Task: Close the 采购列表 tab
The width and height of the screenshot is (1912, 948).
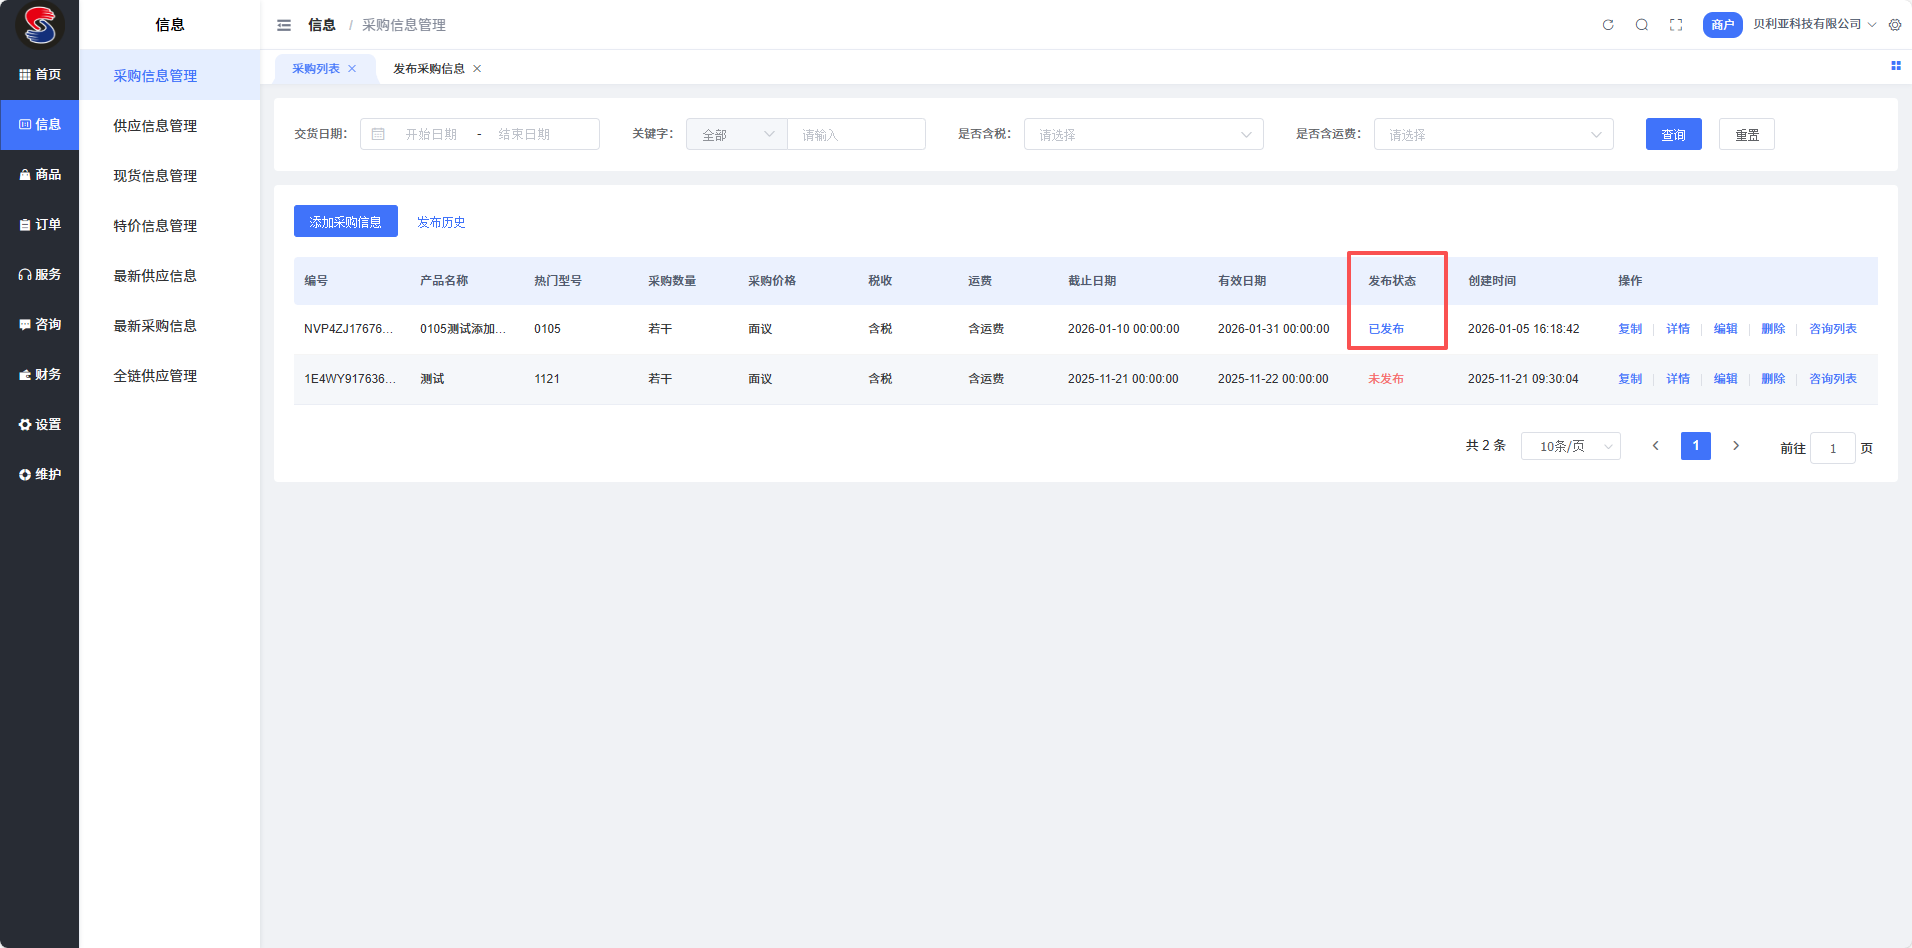Action: click(352, 69)
